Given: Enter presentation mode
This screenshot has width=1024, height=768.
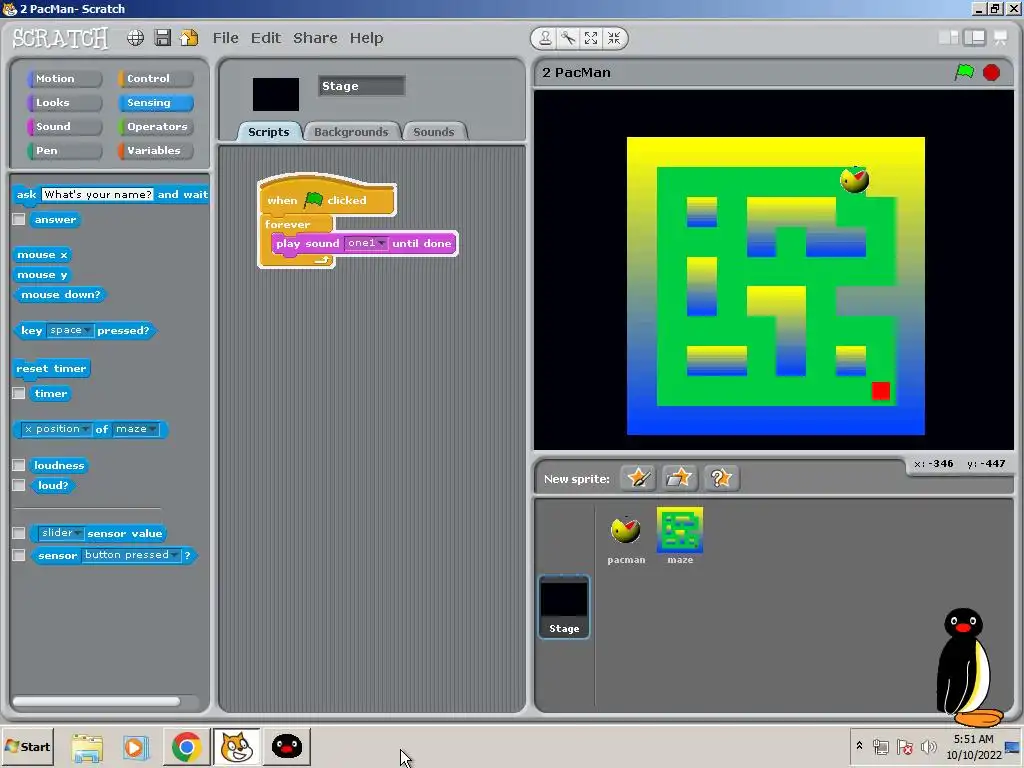Looking at the screenshot, I should [1000, 38].
